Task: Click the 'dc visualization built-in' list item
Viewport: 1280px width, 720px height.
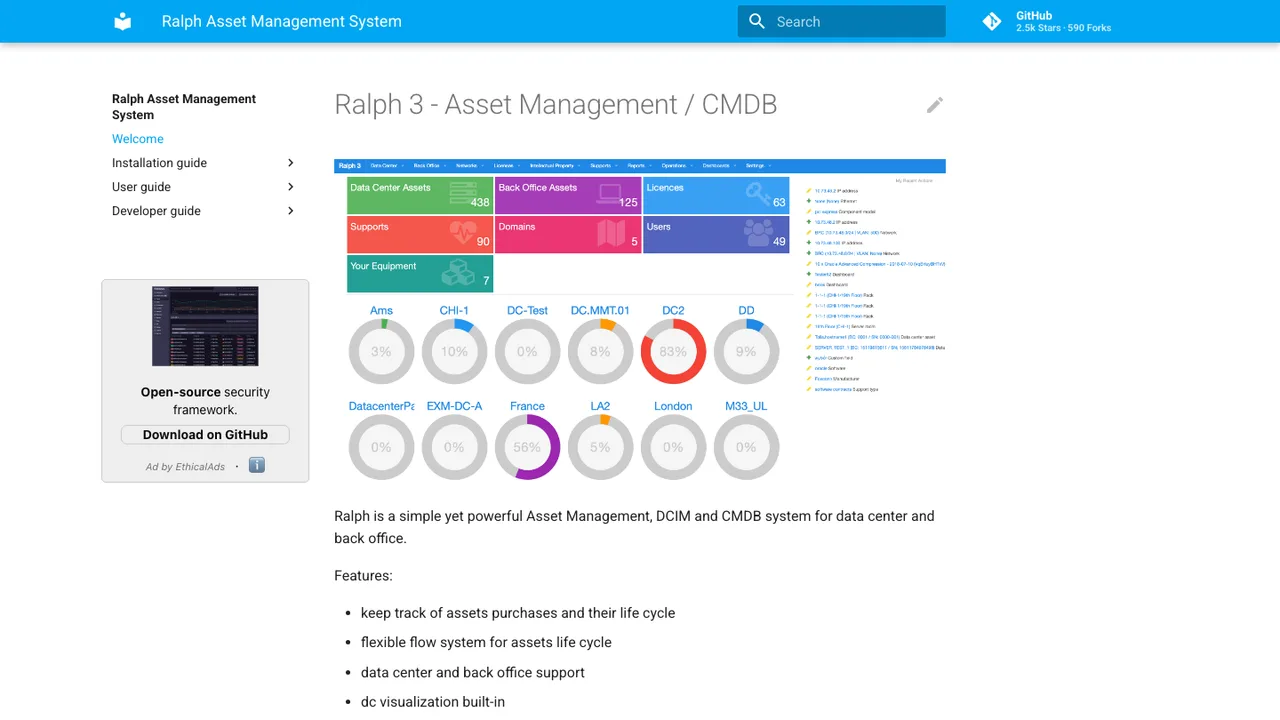Action: (433, 702)
